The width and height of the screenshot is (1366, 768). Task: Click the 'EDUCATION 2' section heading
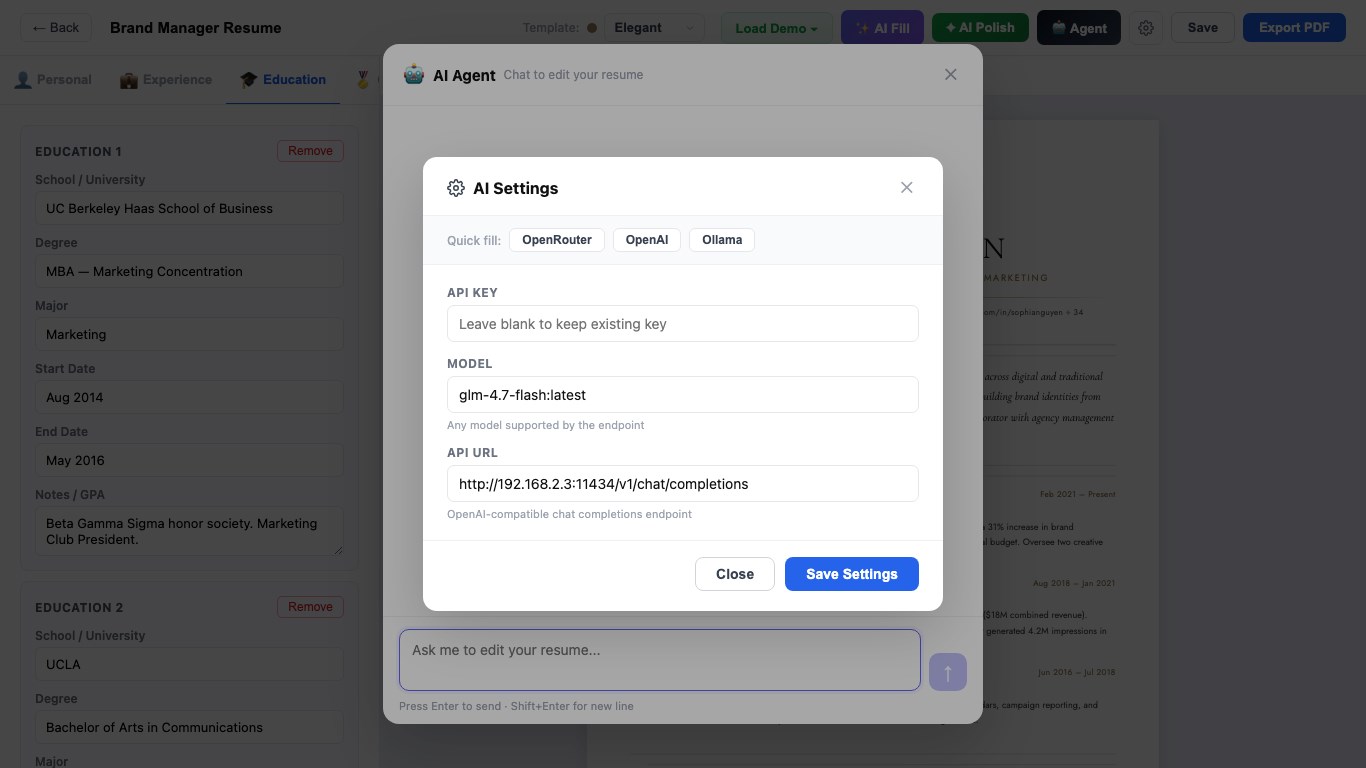[79, 608]
